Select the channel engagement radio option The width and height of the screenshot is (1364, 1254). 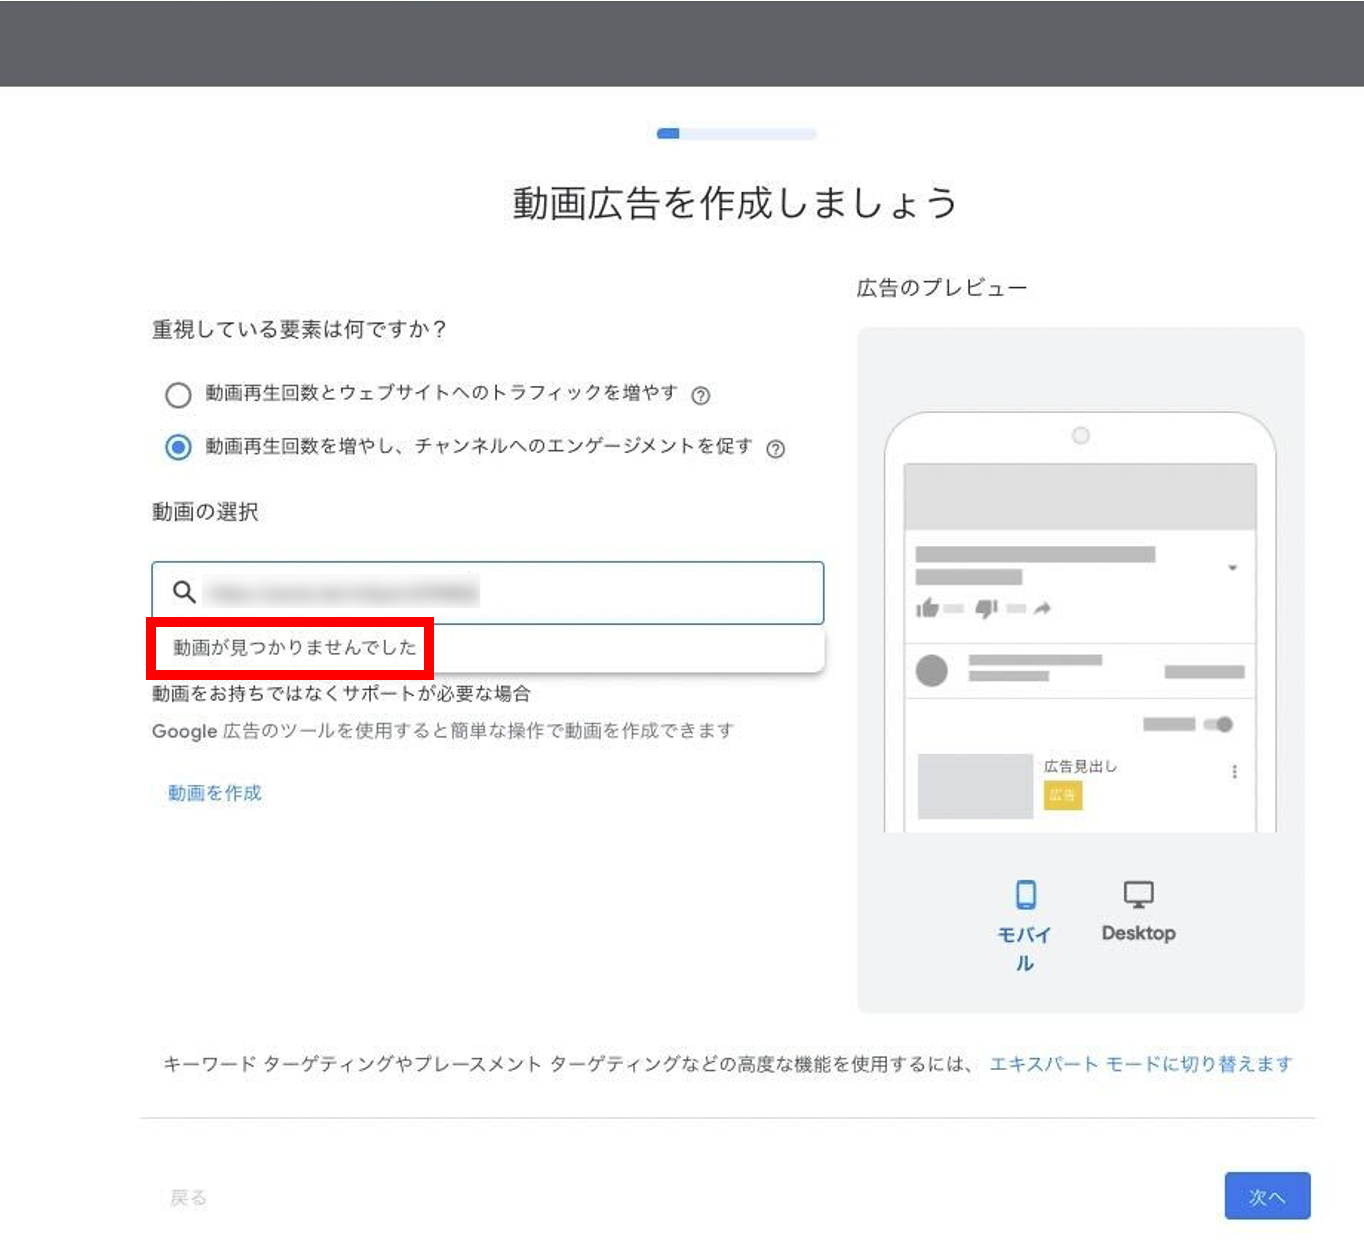[178, 447]
